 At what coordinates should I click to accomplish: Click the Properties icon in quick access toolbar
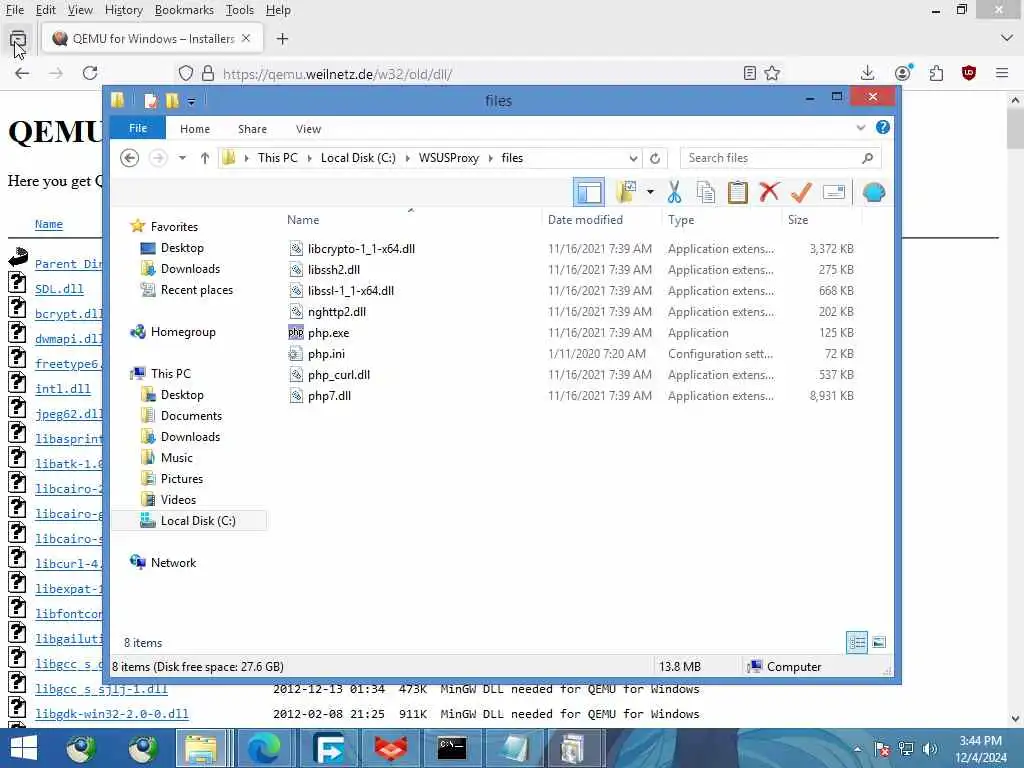[x=150, y=101]
